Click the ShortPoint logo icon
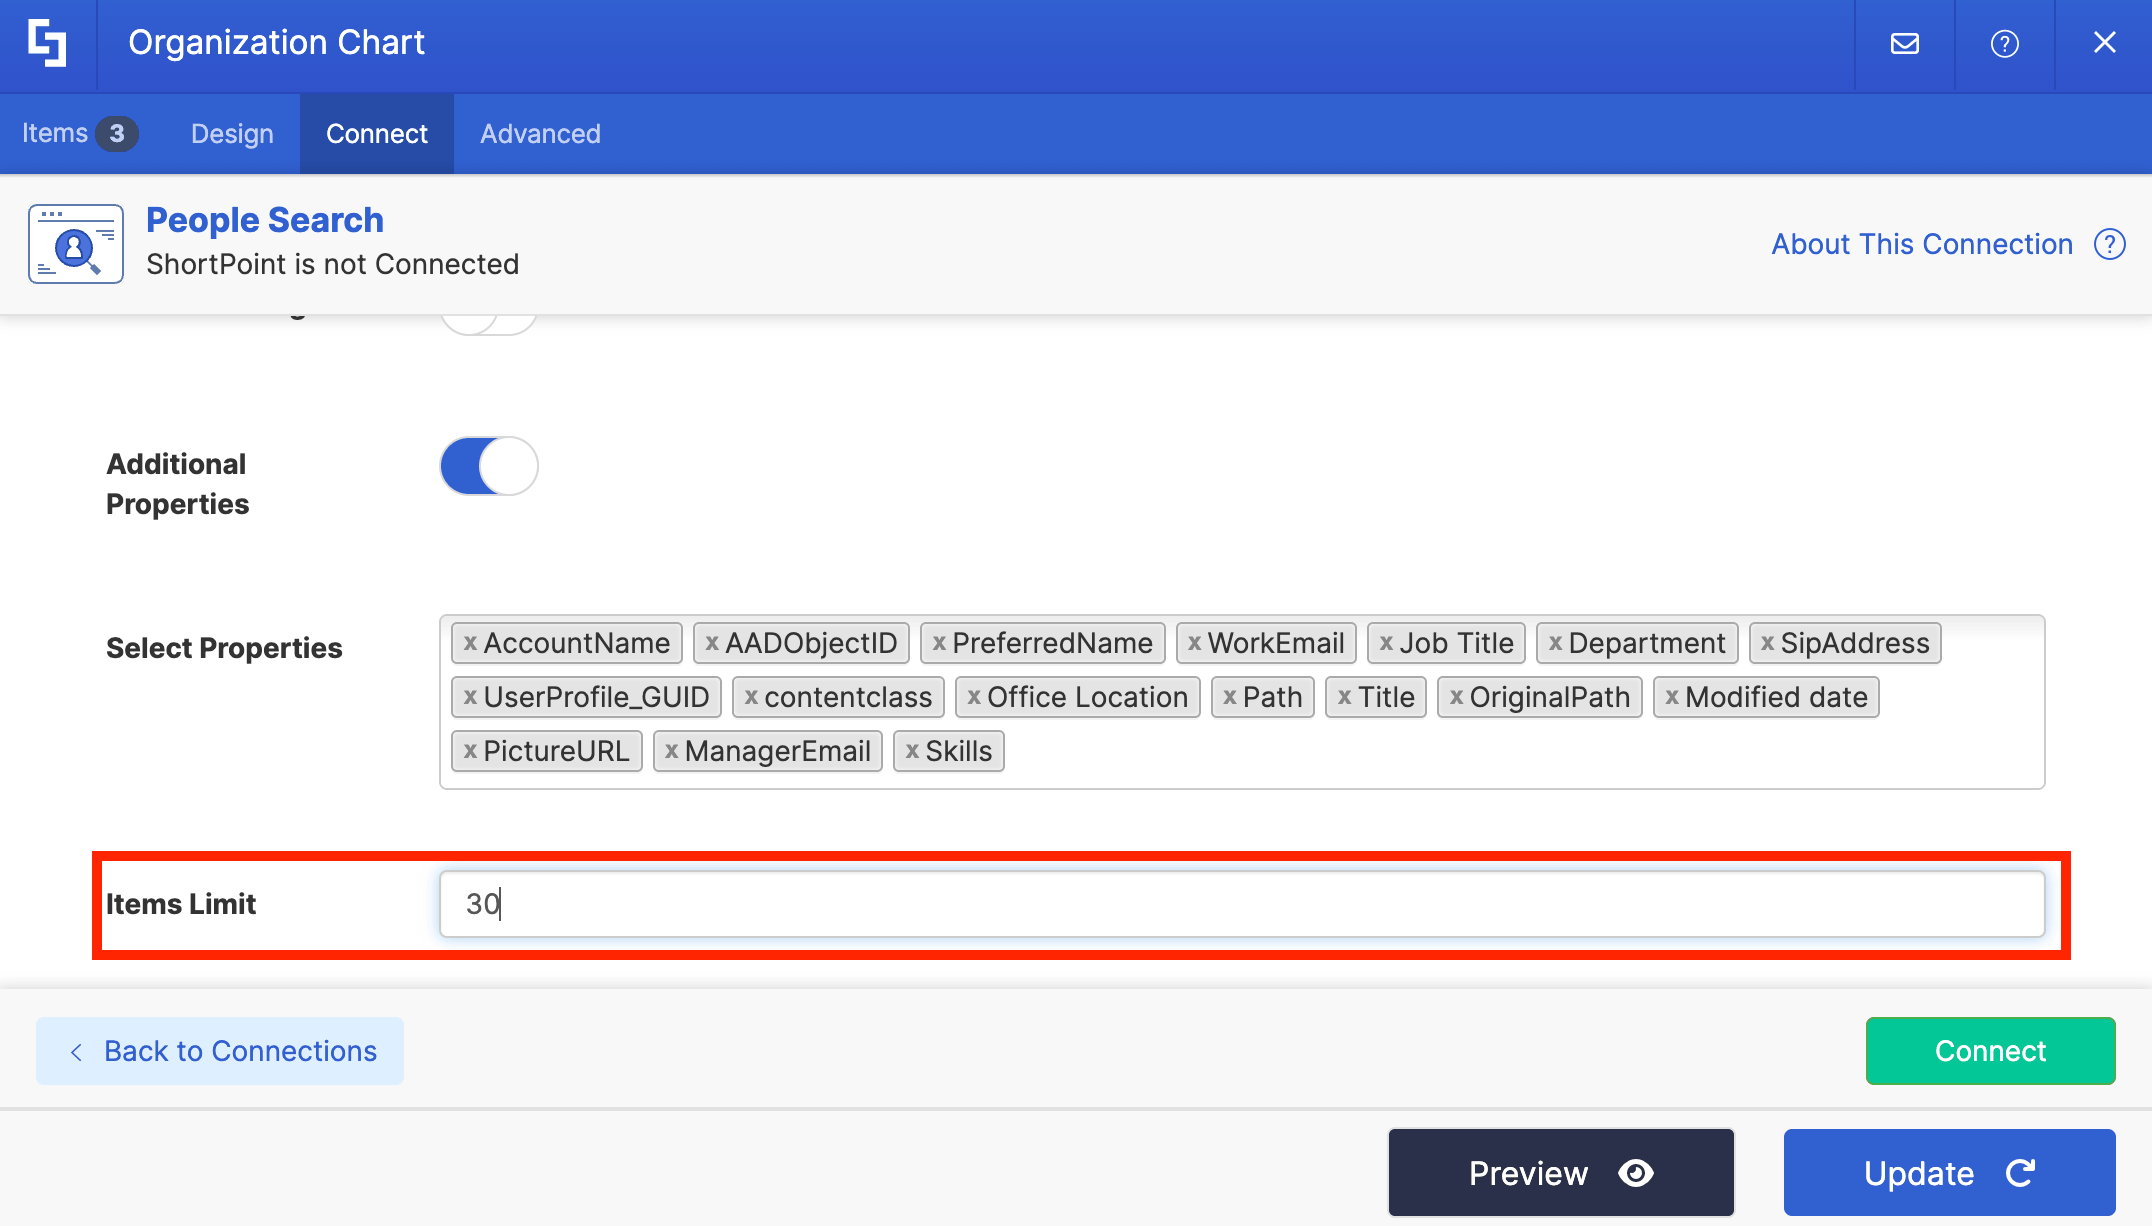Image resolution: width=2152 pixels, height=1226 pixels. point(47,43)
